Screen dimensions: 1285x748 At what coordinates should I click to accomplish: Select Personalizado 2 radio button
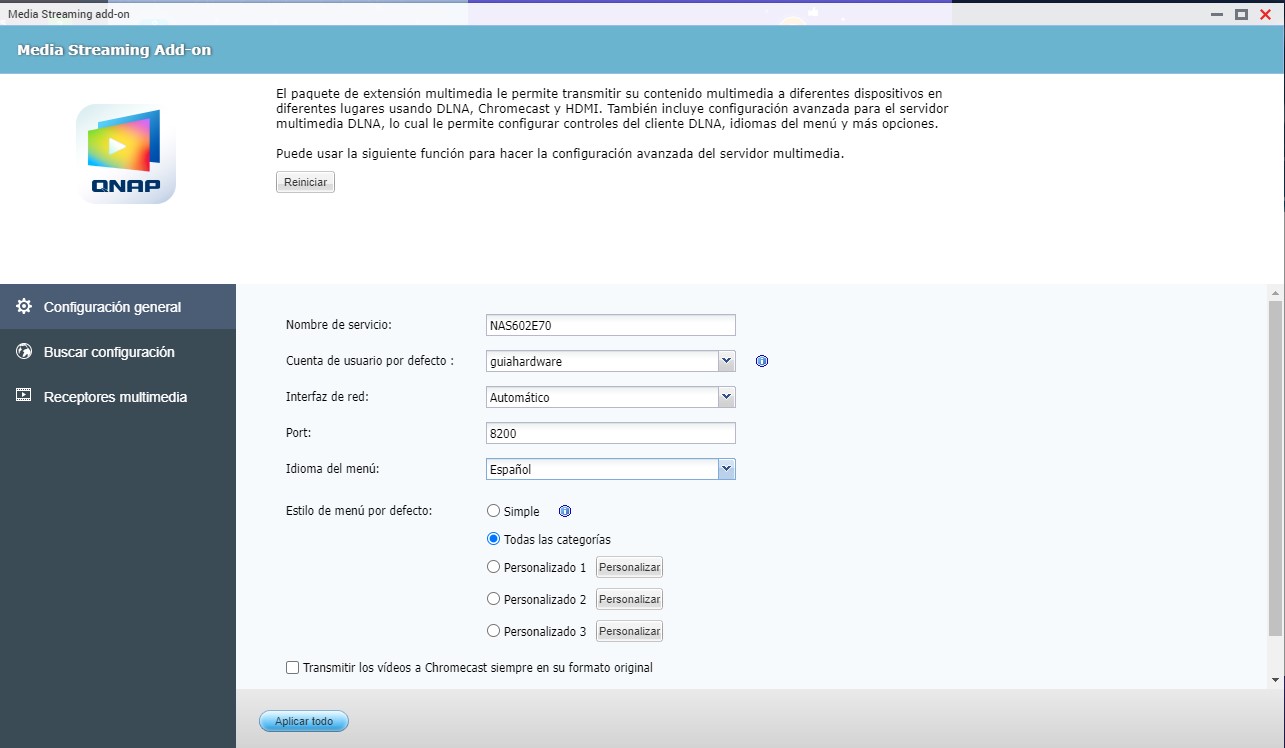tap(493, 599)
